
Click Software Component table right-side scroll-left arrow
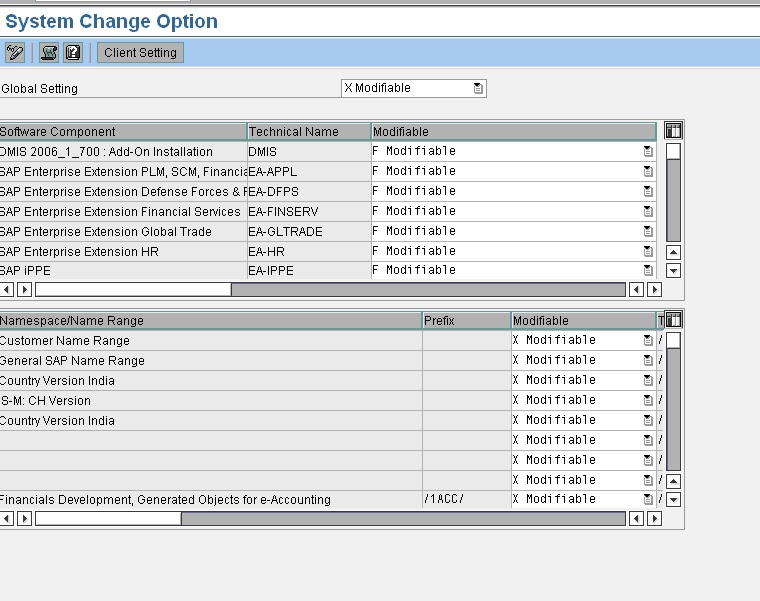[636, 290]
